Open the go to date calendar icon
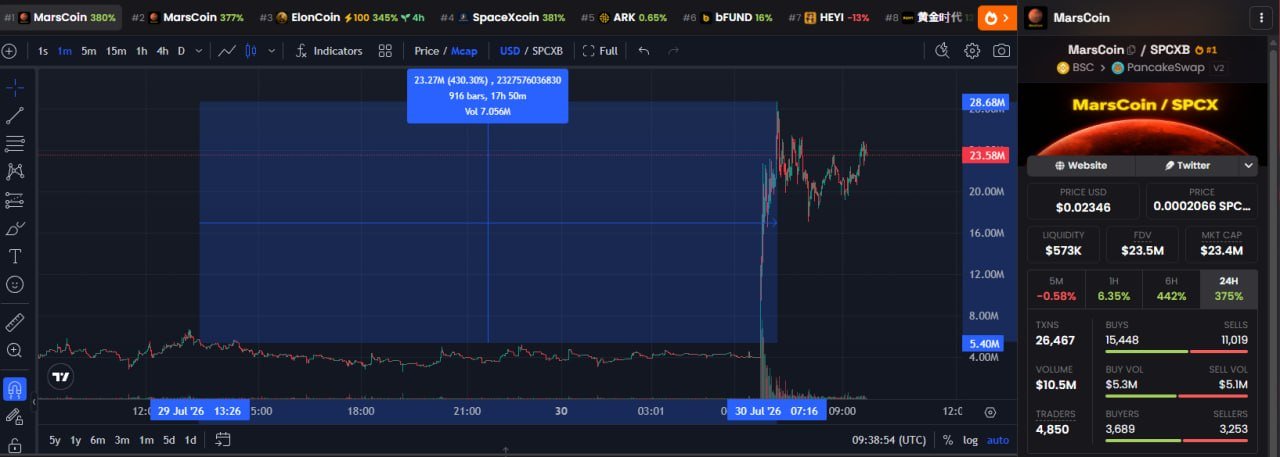This screenshot has width=1280, height=457. (x=222, y=440)
